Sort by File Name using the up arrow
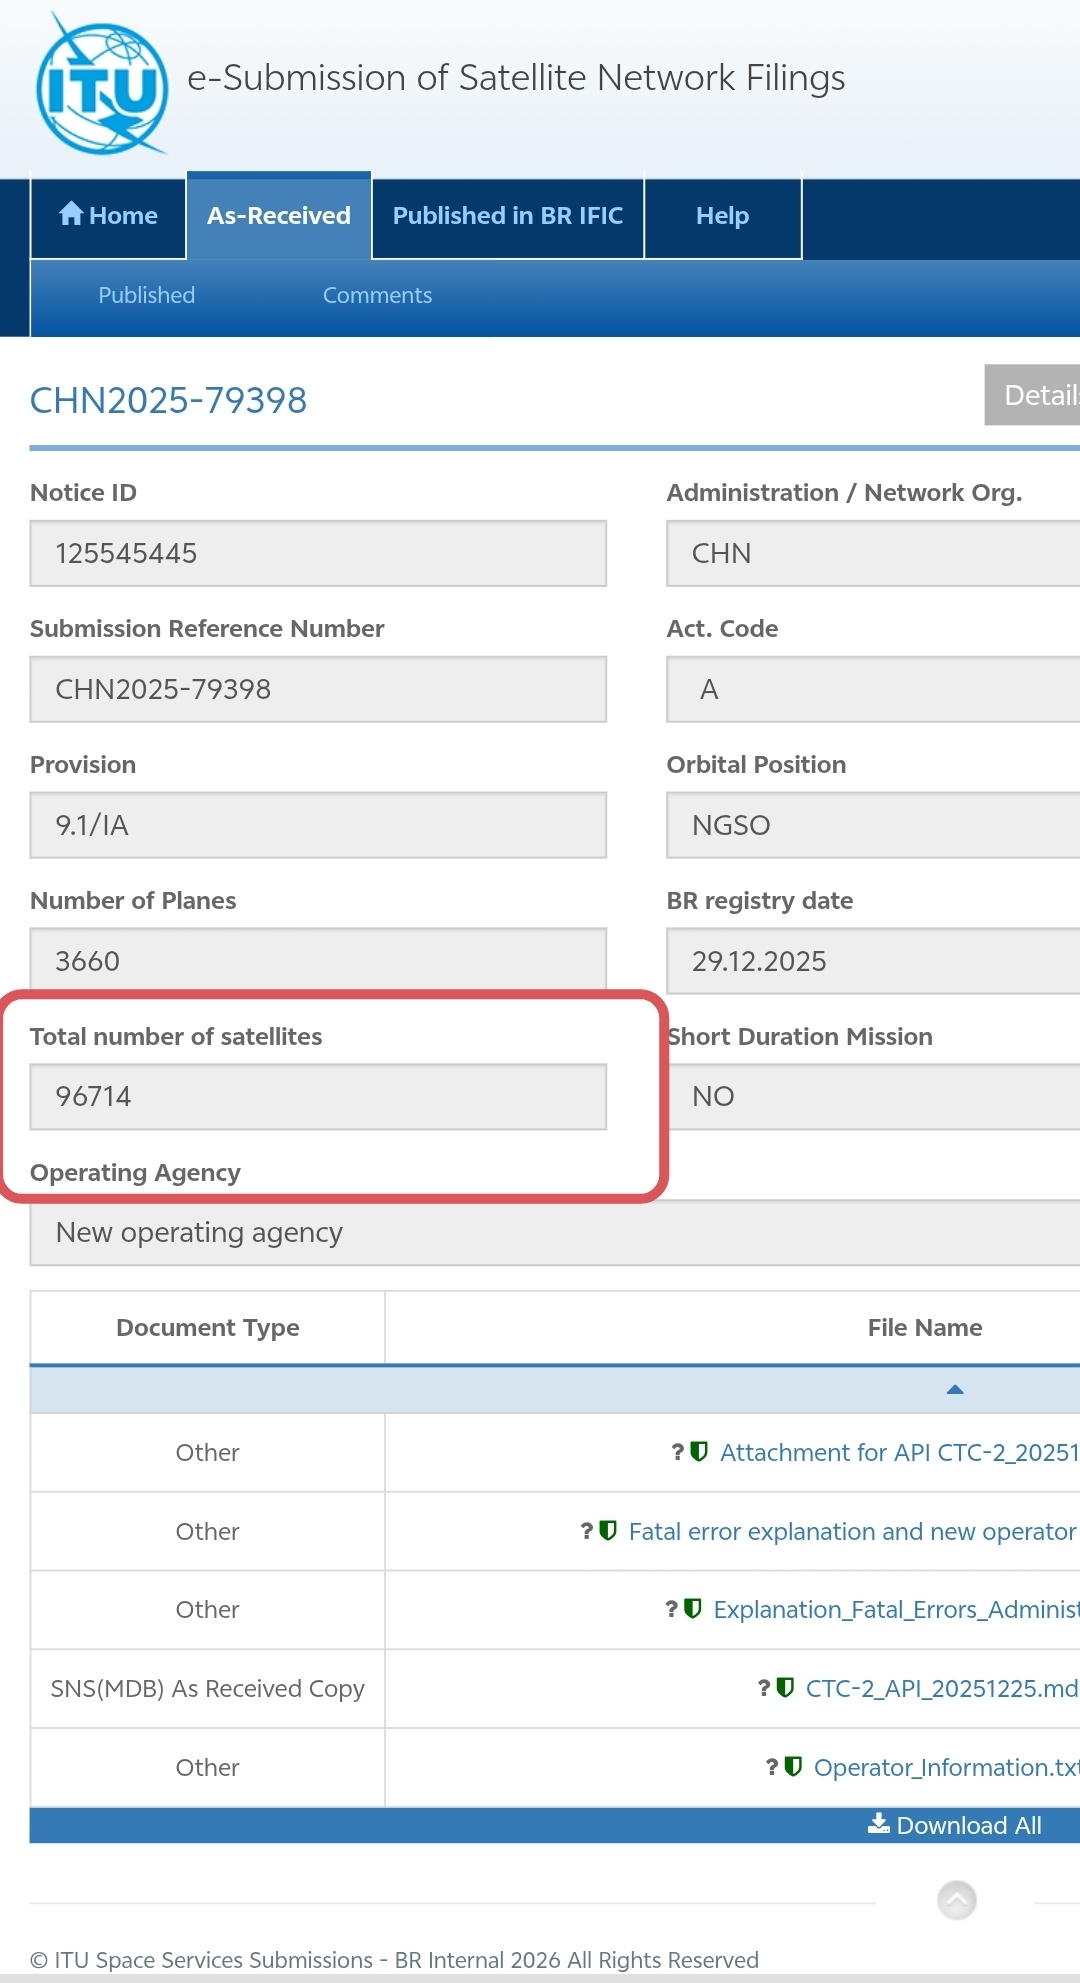The image size is (1080, 1983). click(x=954, y=1389)
